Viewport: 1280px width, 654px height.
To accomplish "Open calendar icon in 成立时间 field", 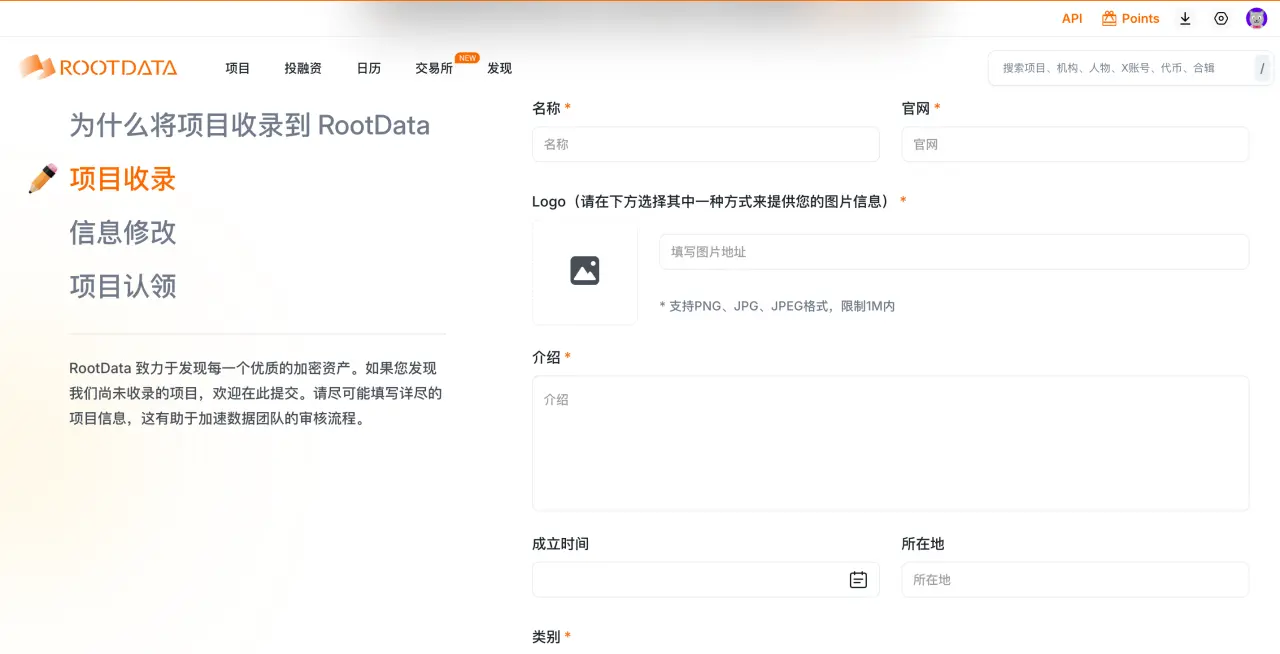I will pos(858,580).
